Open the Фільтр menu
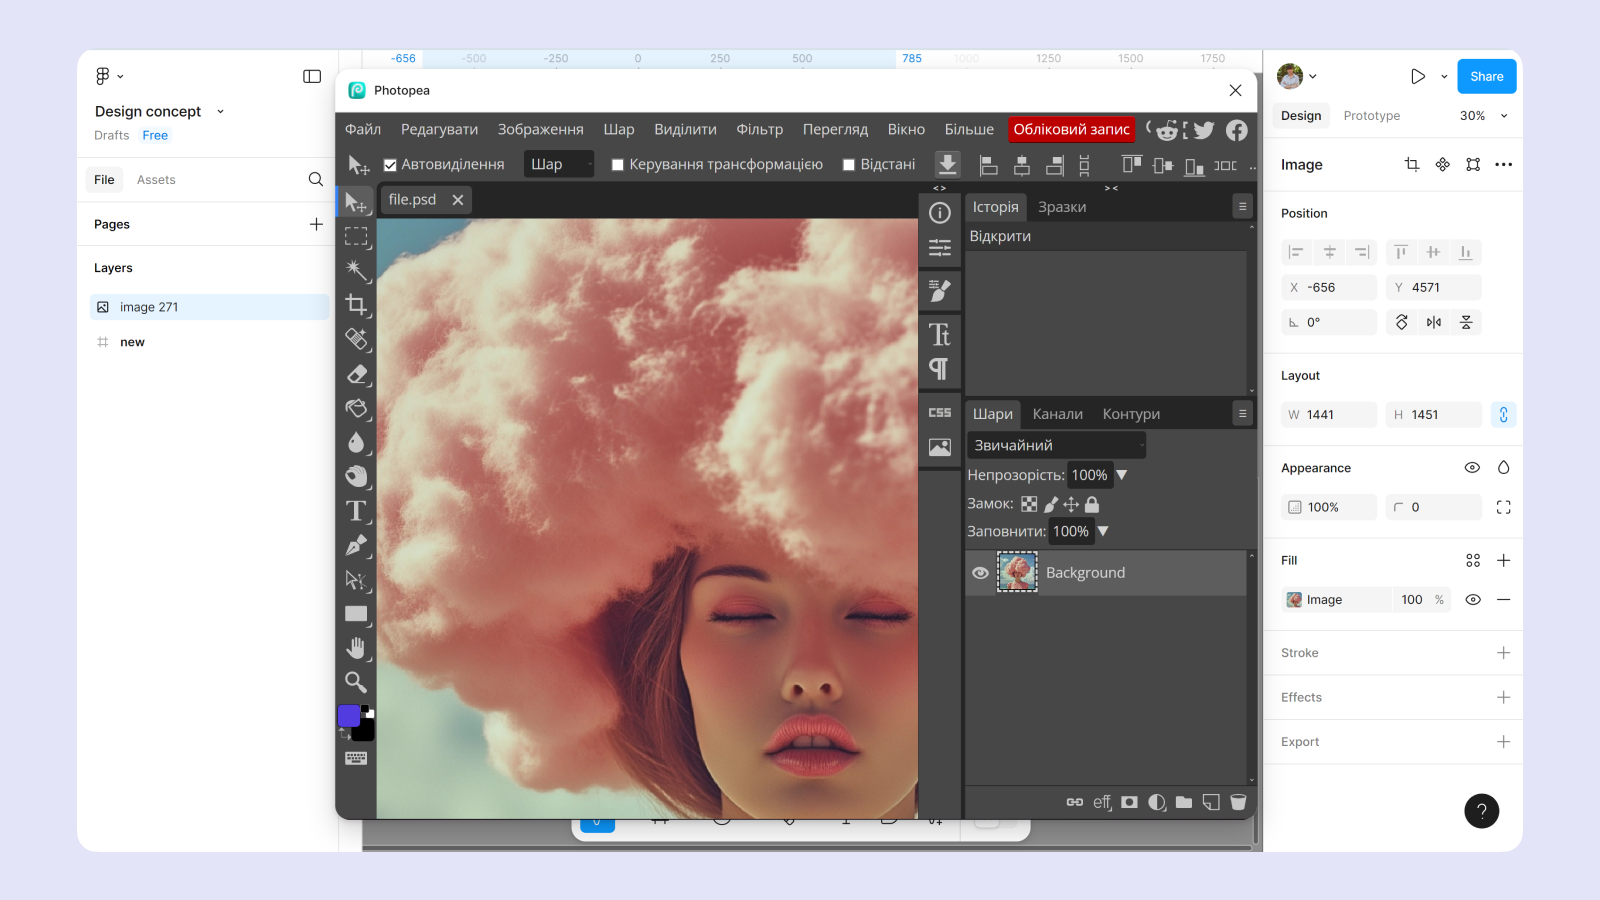The image size is (1600, 900). tap(759, 129)
